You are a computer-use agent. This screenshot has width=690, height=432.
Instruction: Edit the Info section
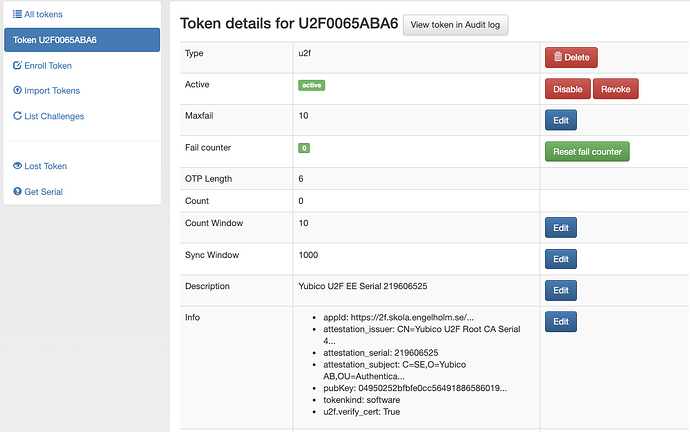[x=561, y=322]
